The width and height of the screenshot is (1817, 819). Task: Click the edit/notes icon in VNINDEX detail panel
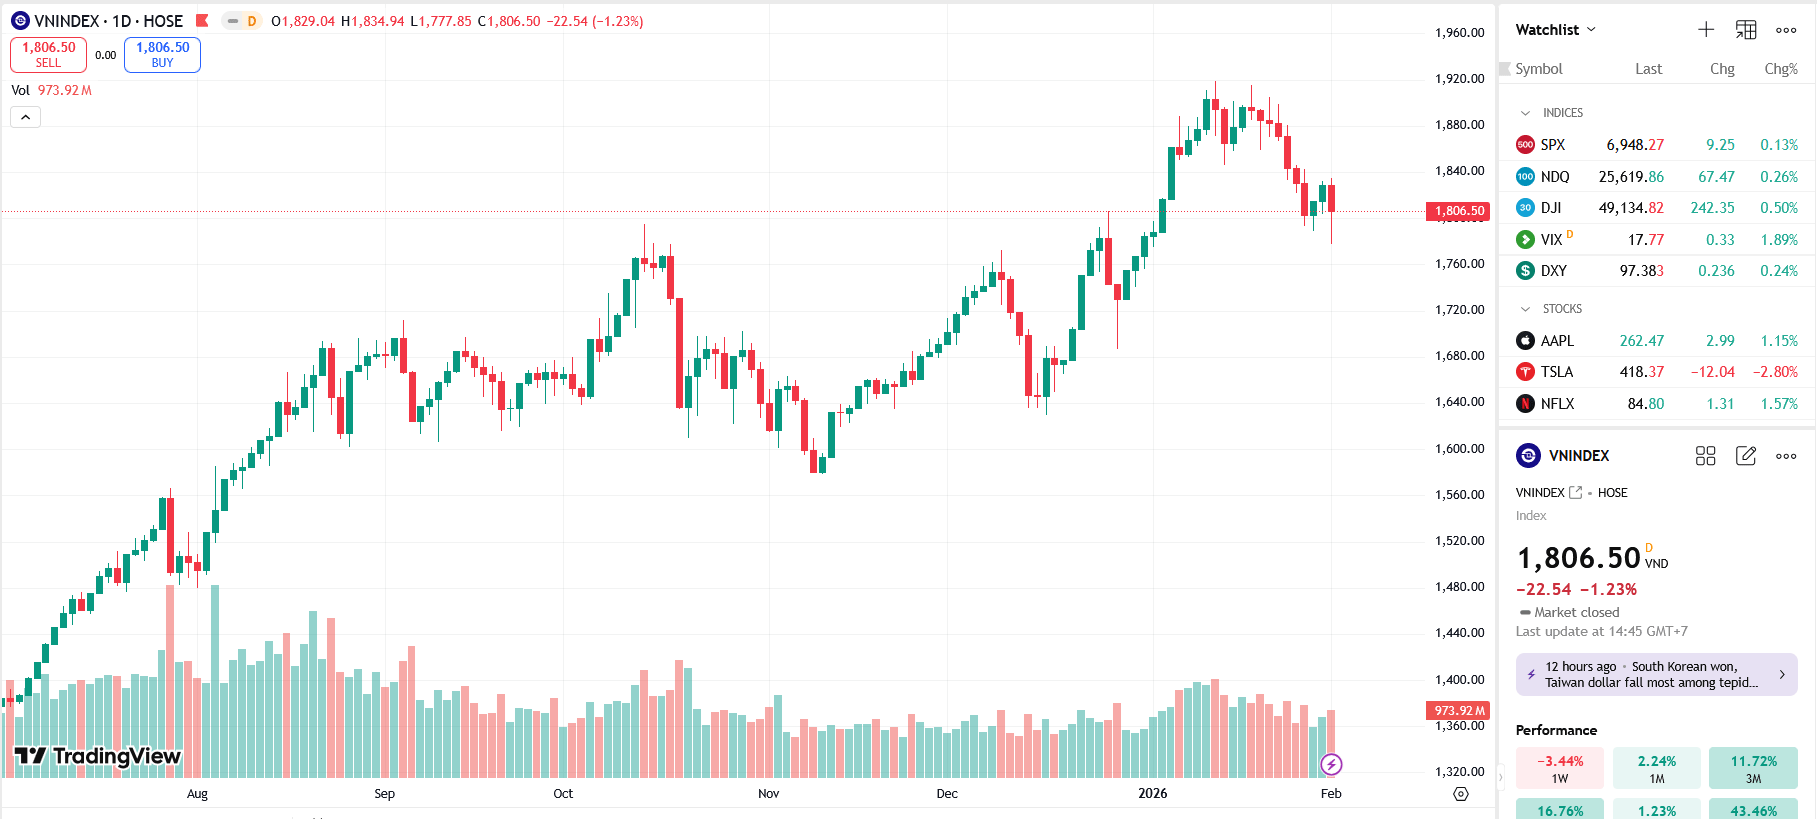1746,455
